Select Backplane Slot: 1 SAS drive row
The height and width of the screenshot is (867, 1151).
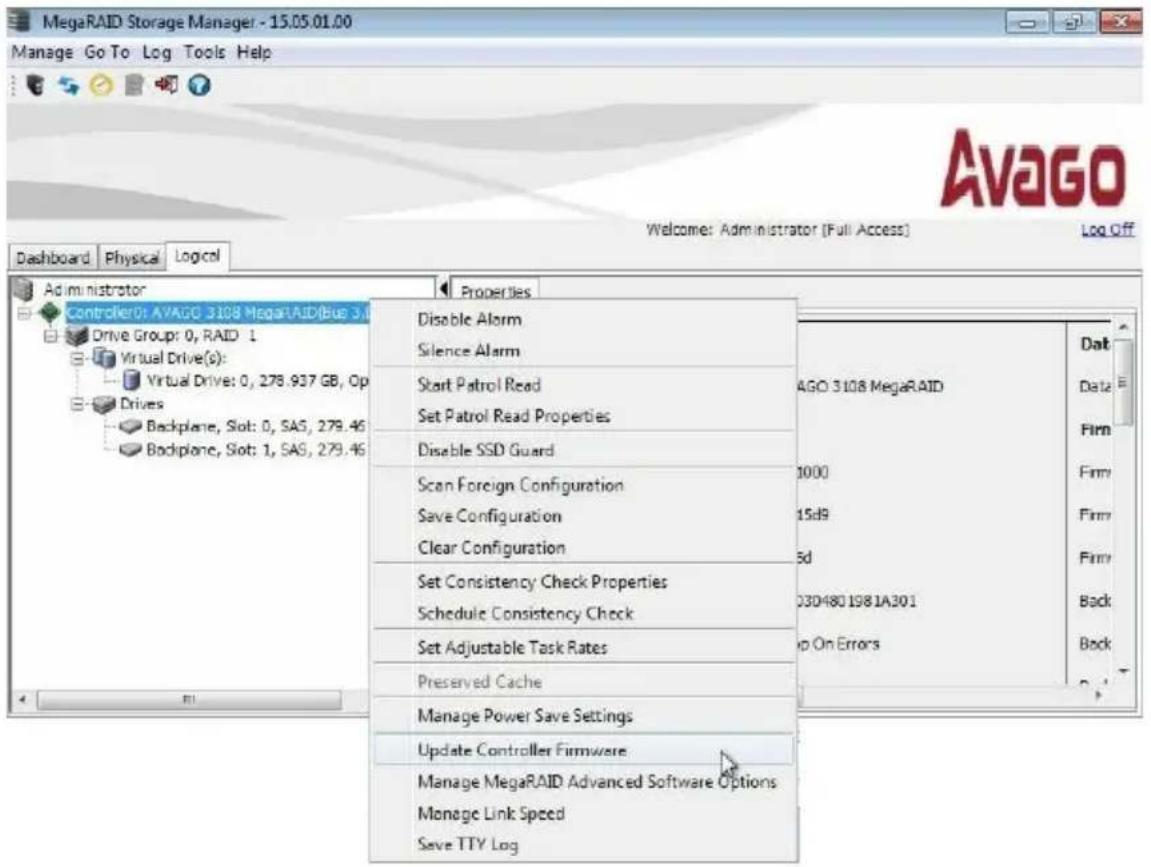coord(255,449)
